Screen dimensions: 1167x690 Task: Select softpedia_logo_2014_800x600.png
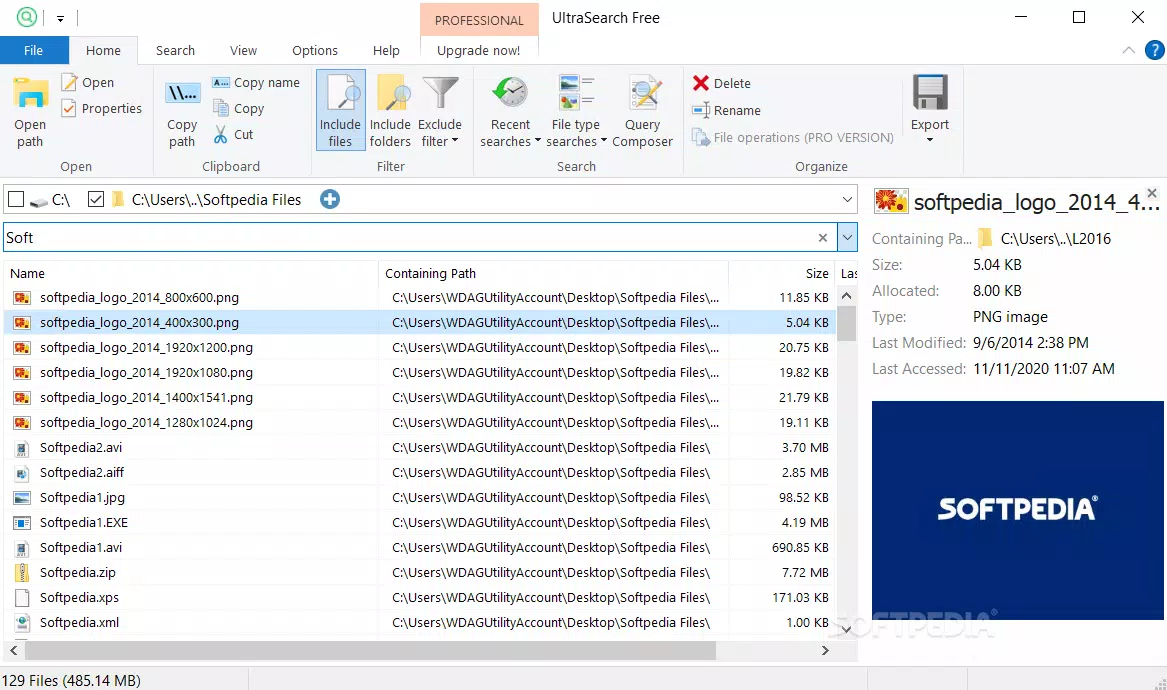click(x=420, y=298)
